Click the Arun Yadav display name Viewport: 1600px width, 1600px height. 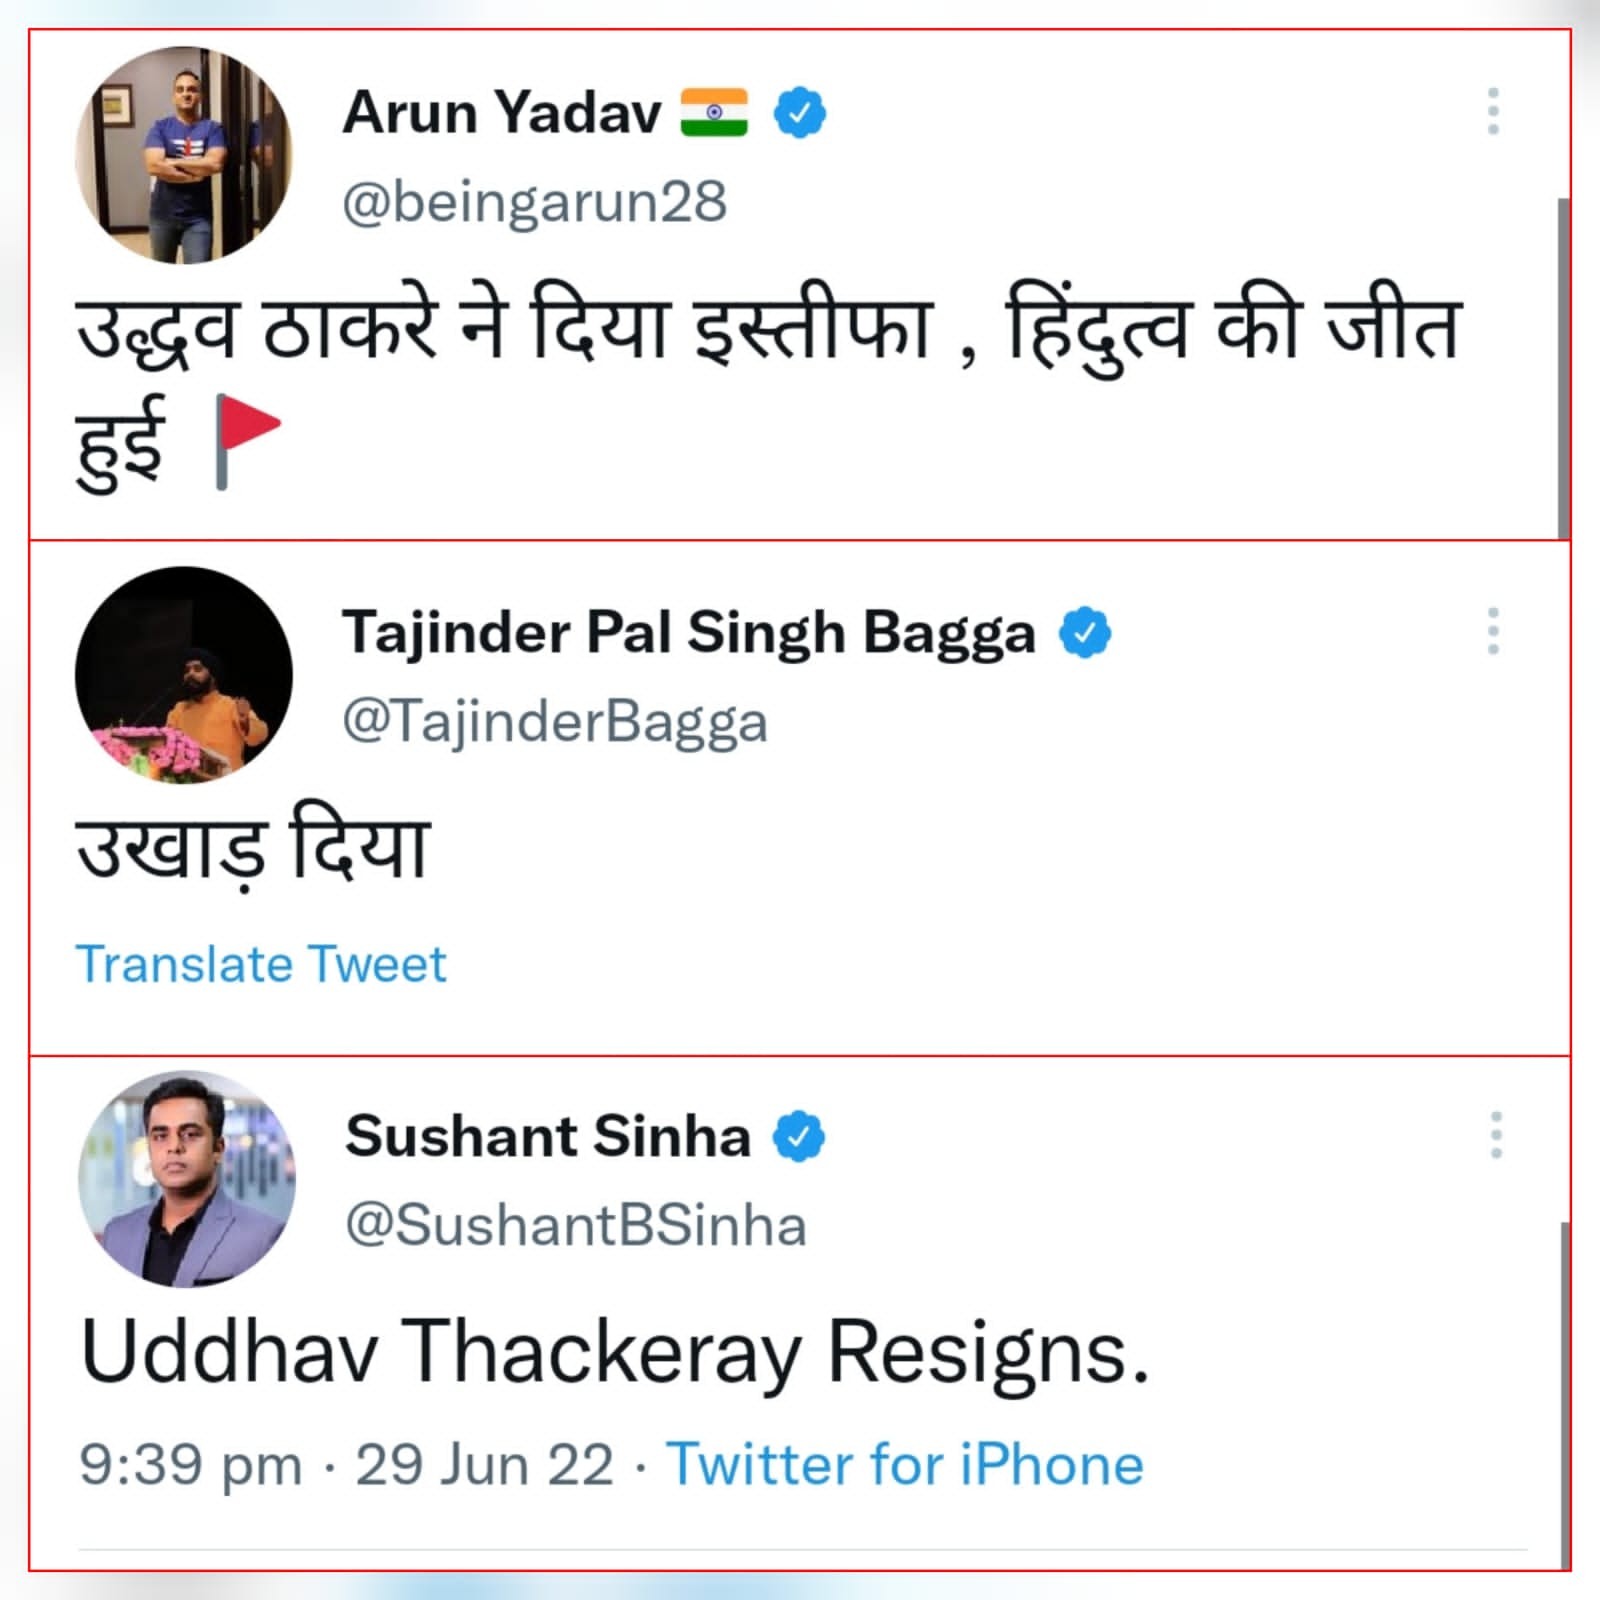coord(502,112)
